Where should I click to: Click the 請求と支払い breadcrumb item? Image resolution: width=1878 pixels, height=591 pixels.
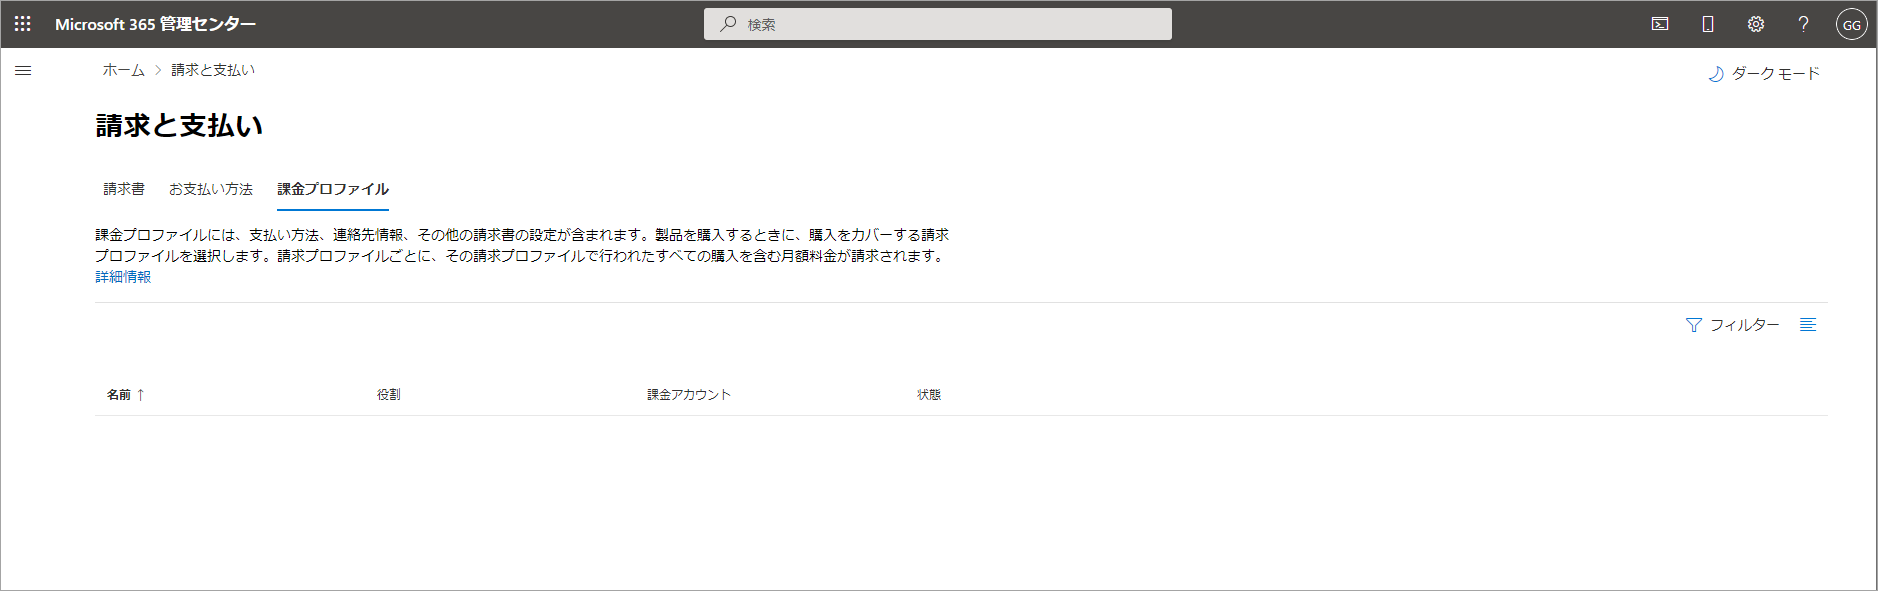pyautogui.click(x=213, y=70)
